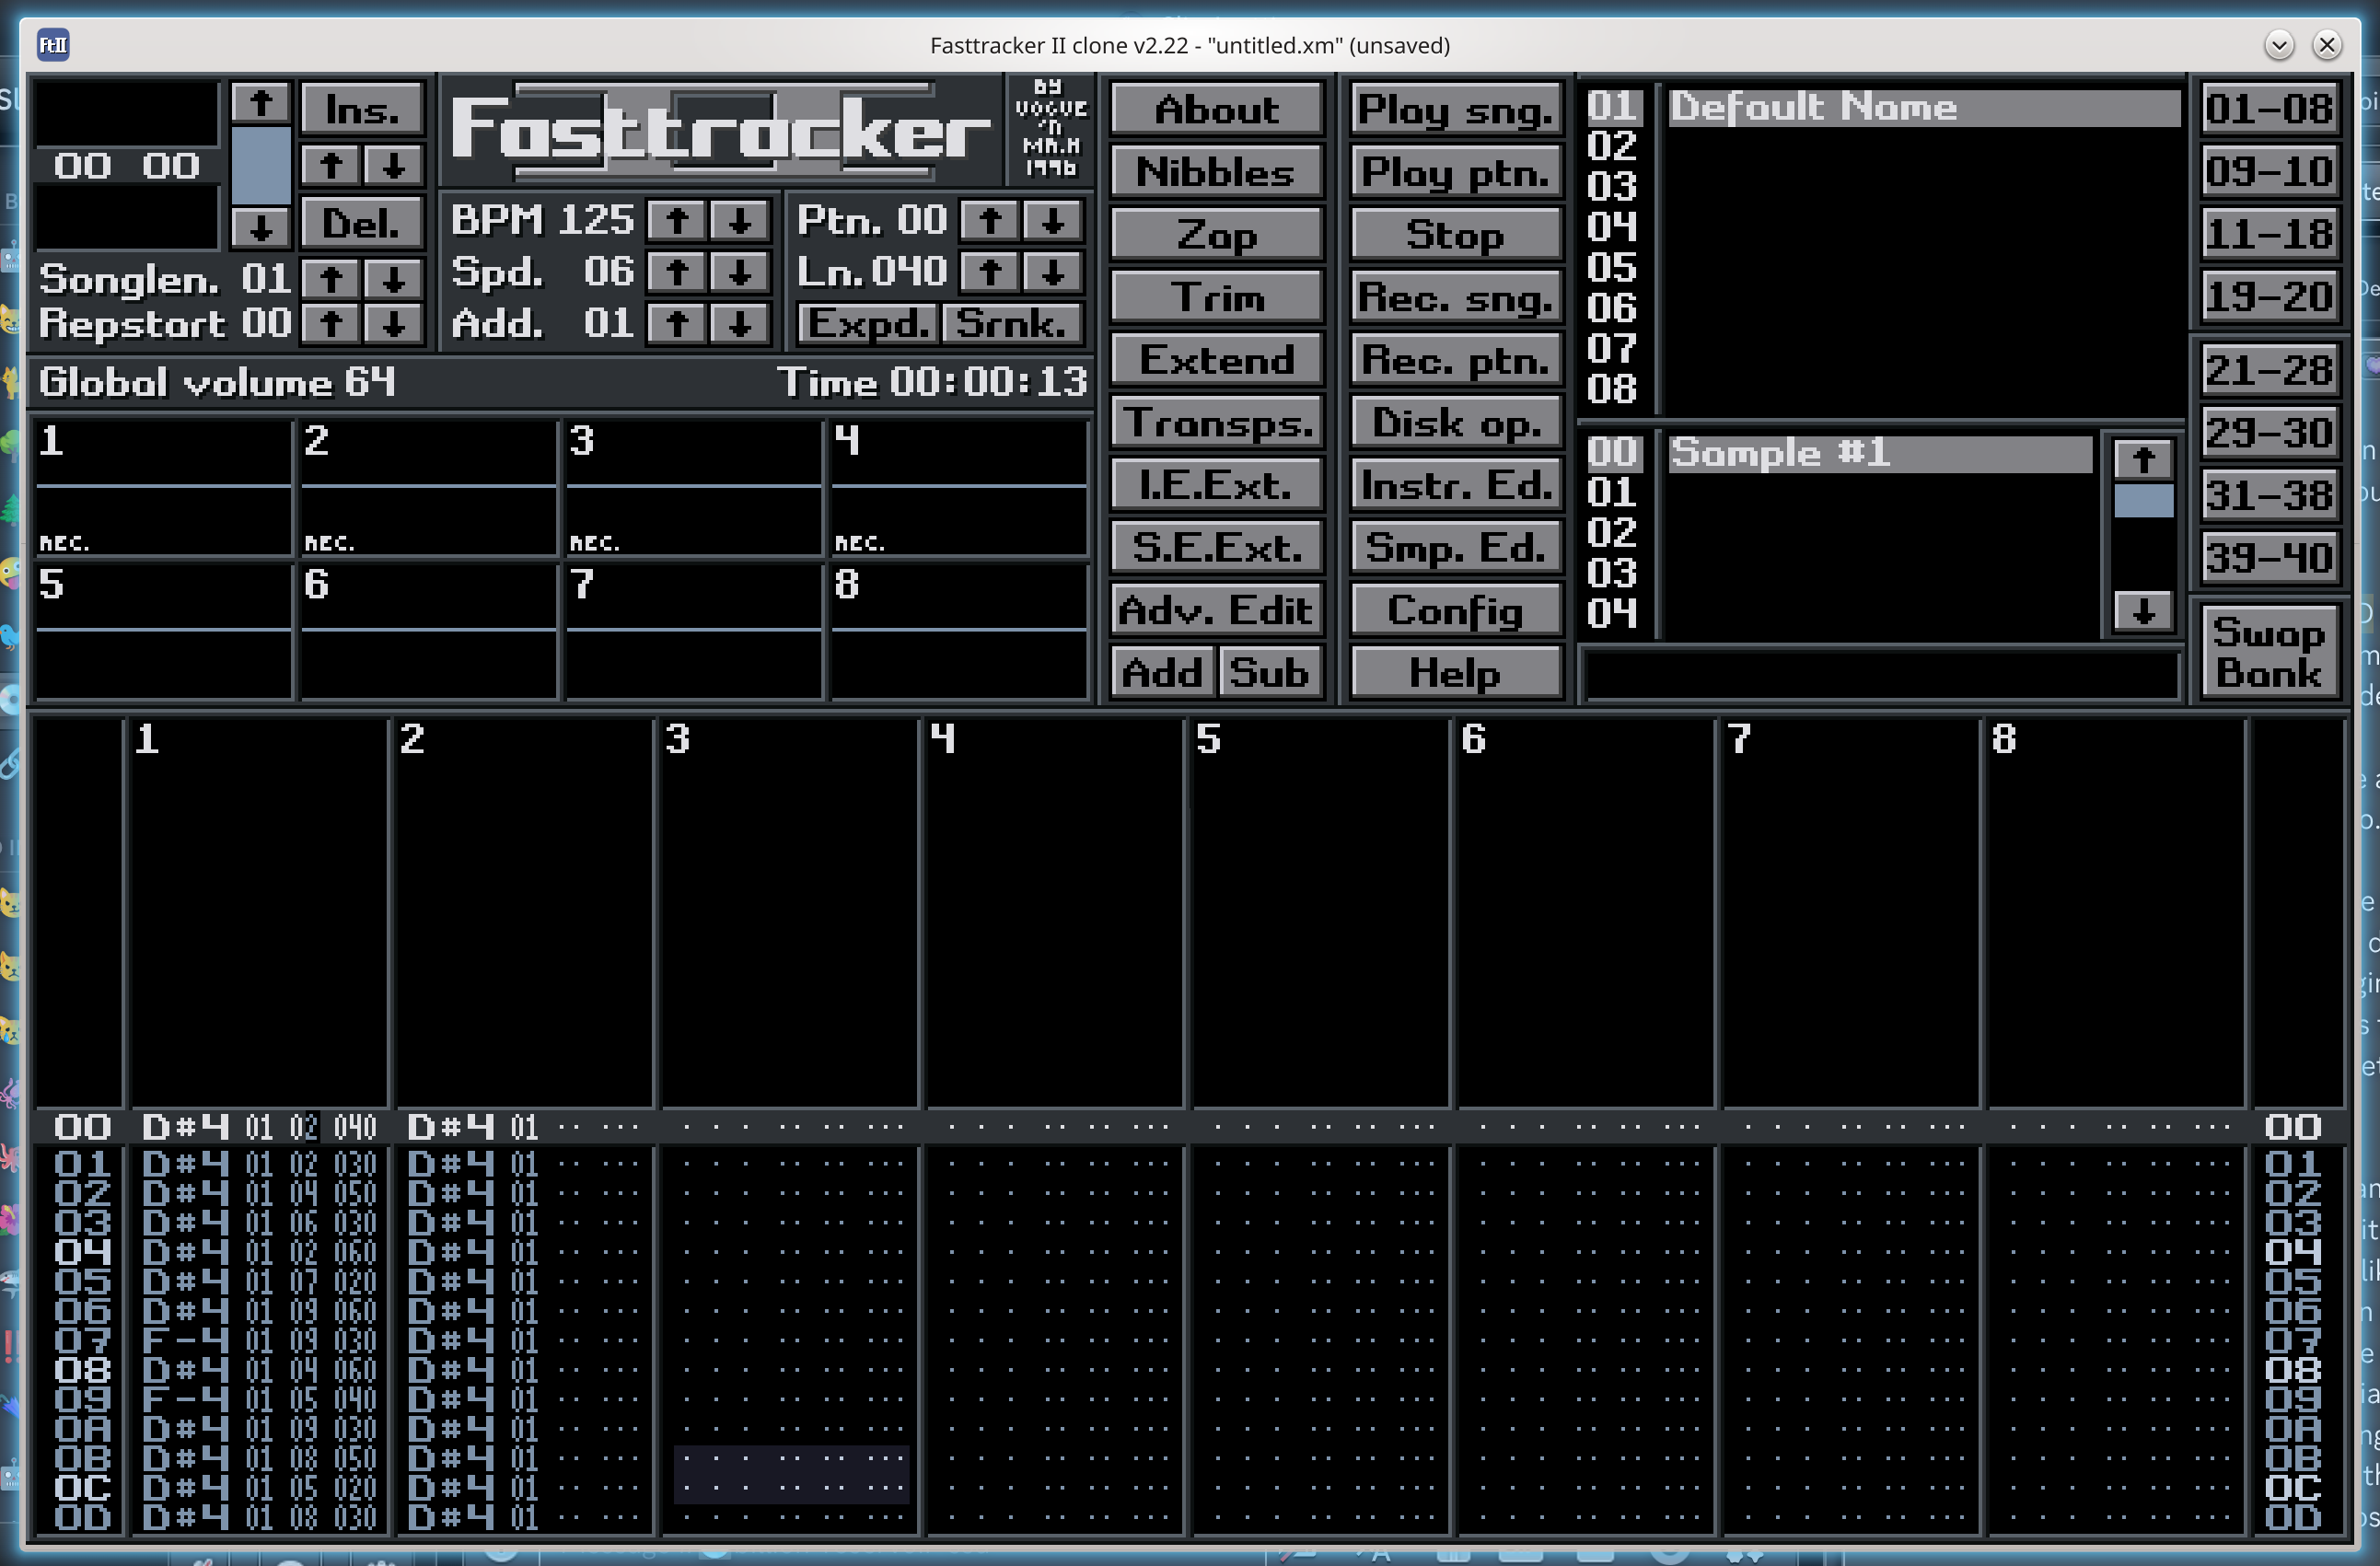
Task: Open the Trim panel
Action: pyautogui.click(x=1217, y=297)
